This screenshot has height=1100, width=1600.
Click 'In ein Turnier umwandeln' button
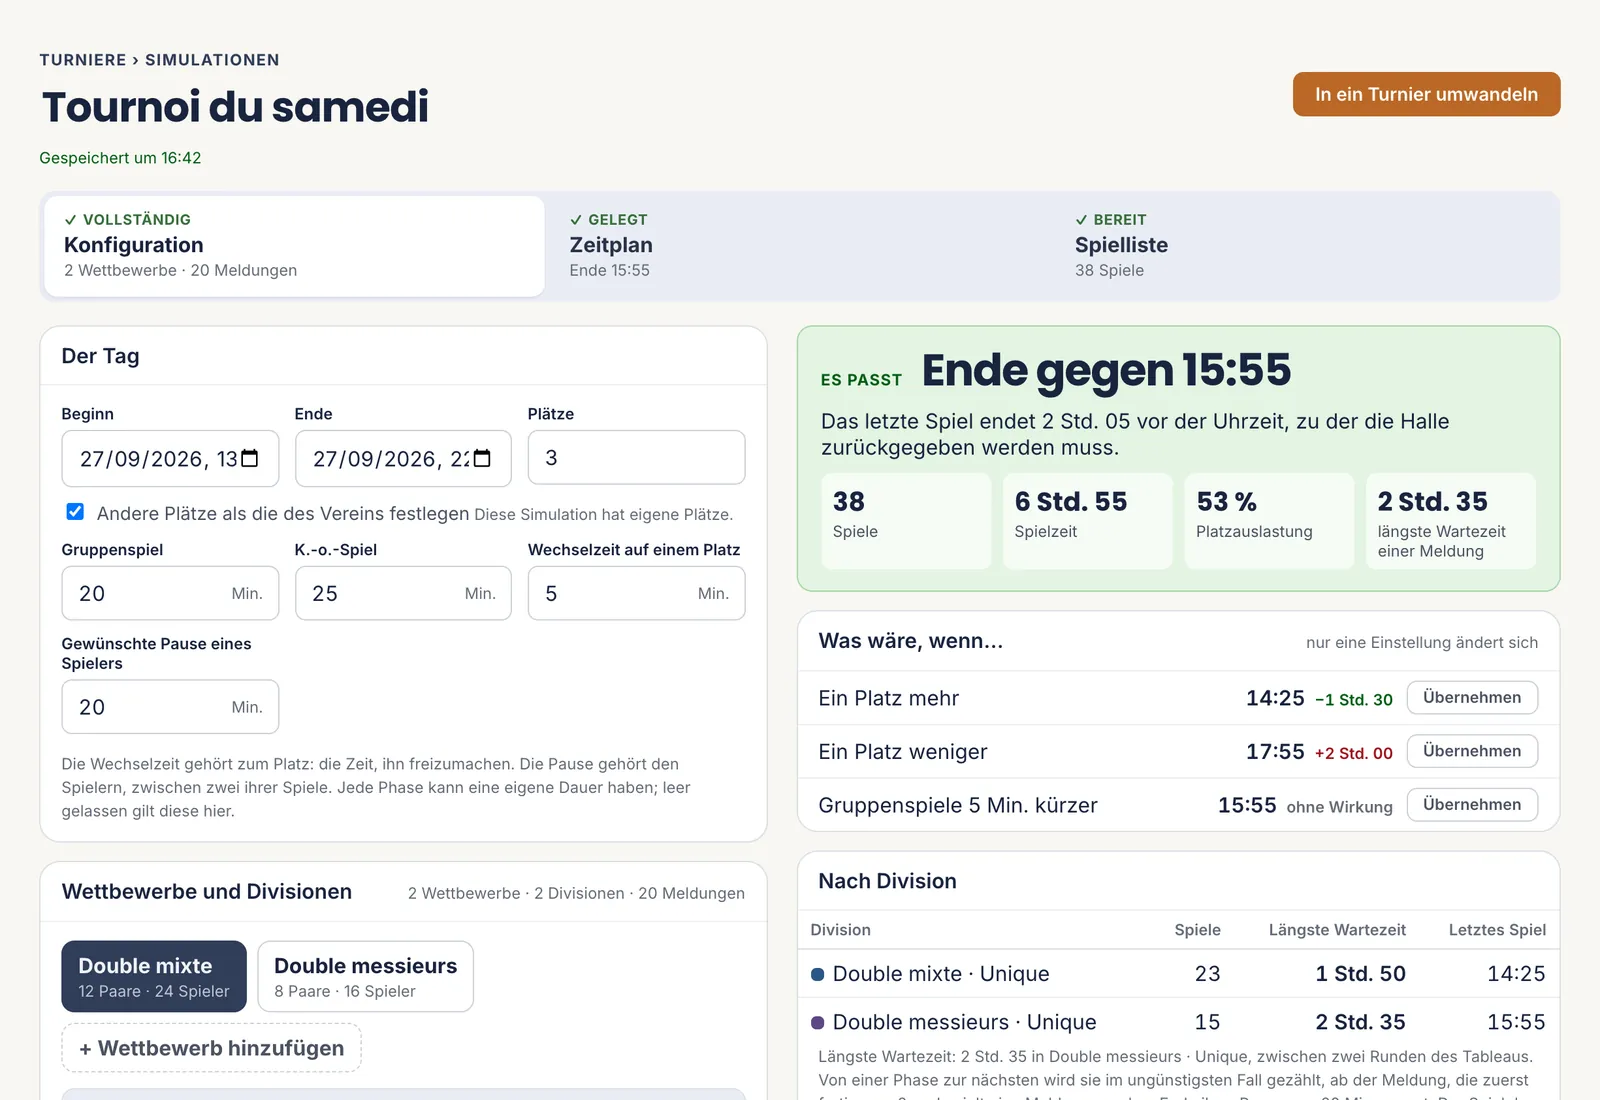(x=1426, y=94)
